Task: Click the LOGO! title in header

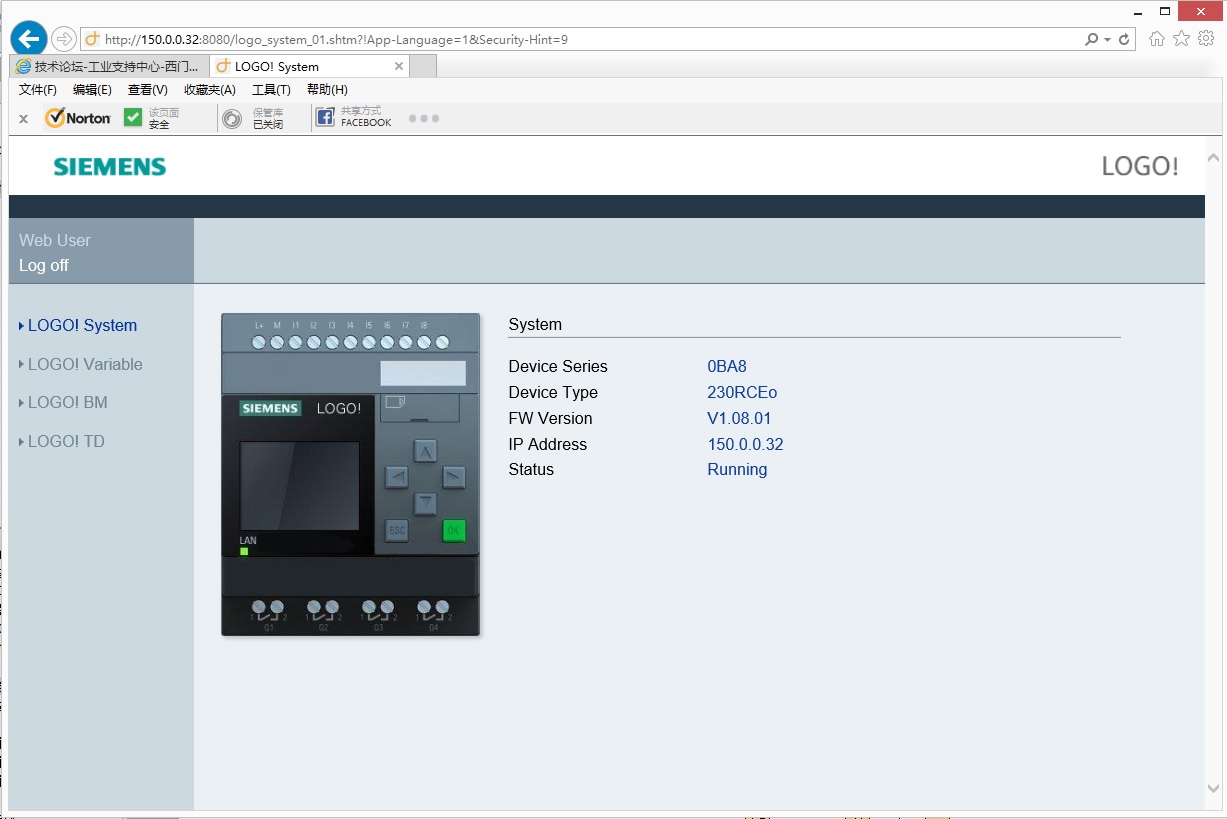Action: tap(1140, 166)
